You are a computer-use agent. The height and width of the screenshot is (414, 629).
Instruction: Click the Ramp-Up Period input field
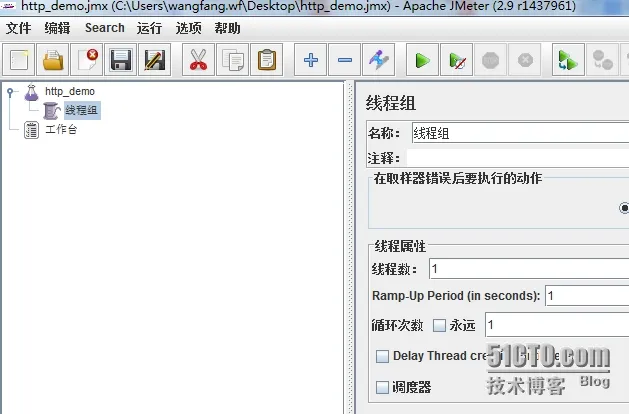(x=587, y=296)
